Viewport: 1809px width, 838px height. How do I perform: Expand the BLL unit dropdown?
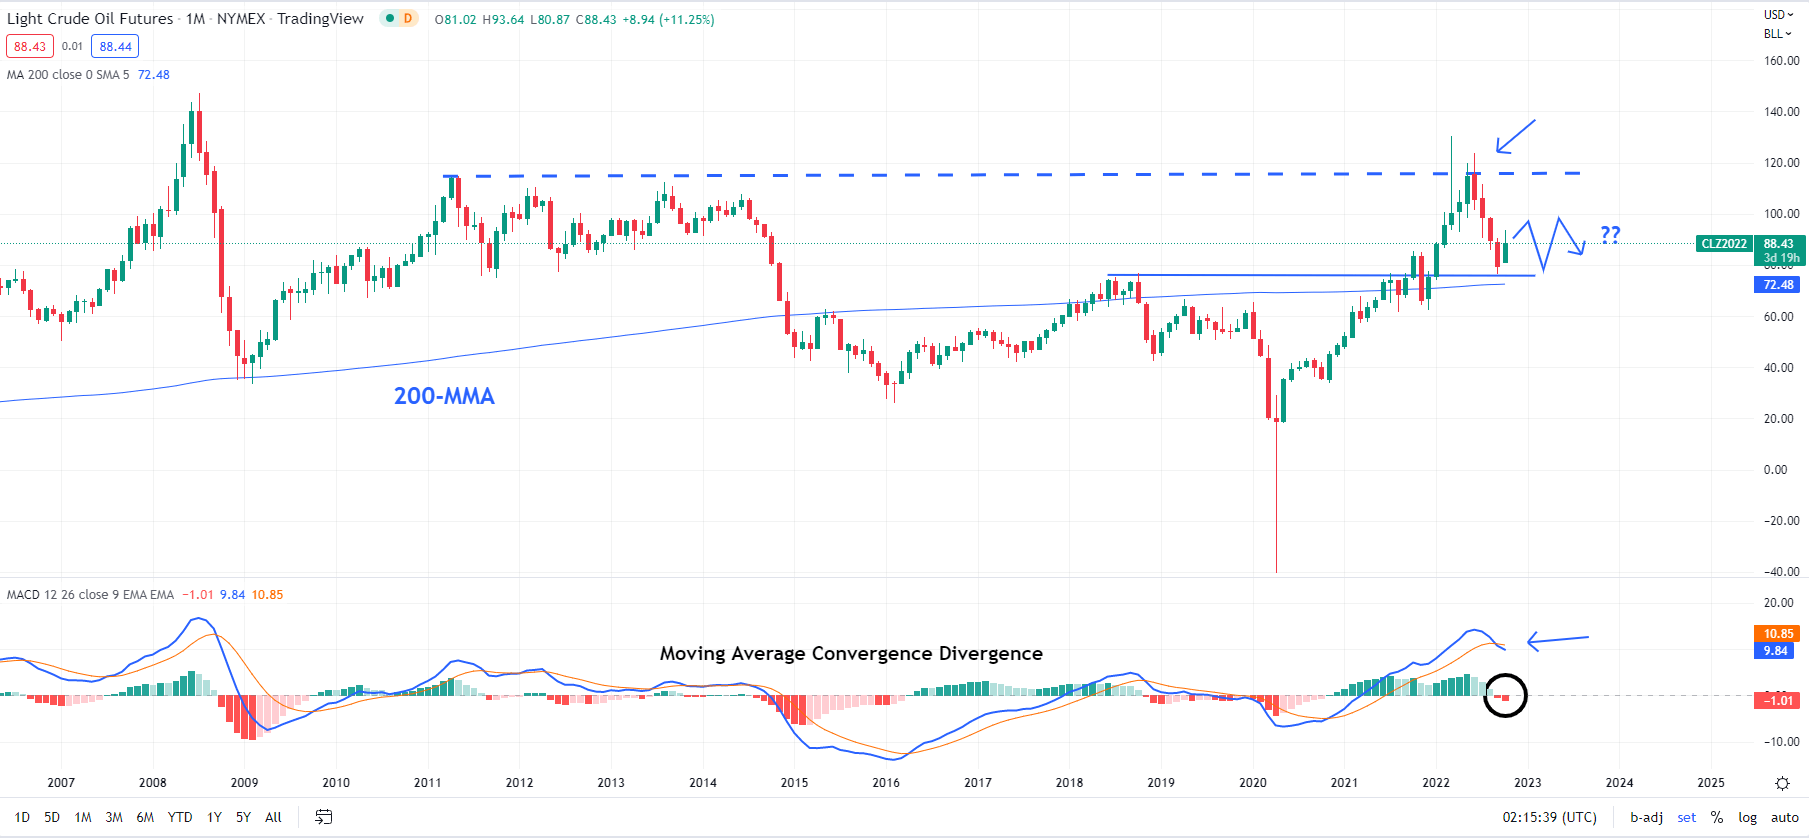1777,34
